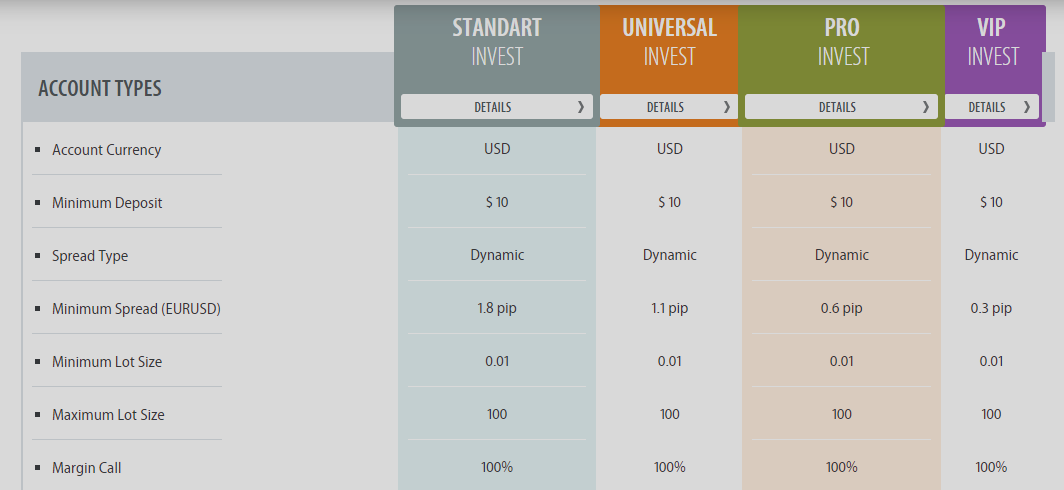
Task: Click the Minimum Spread (EURUSD) label
Action: [x=136, y=309]
